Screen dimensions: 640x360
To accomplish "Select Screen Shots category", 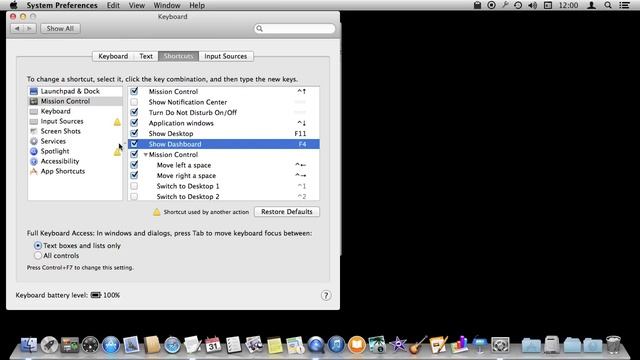I will click(75, 131).
